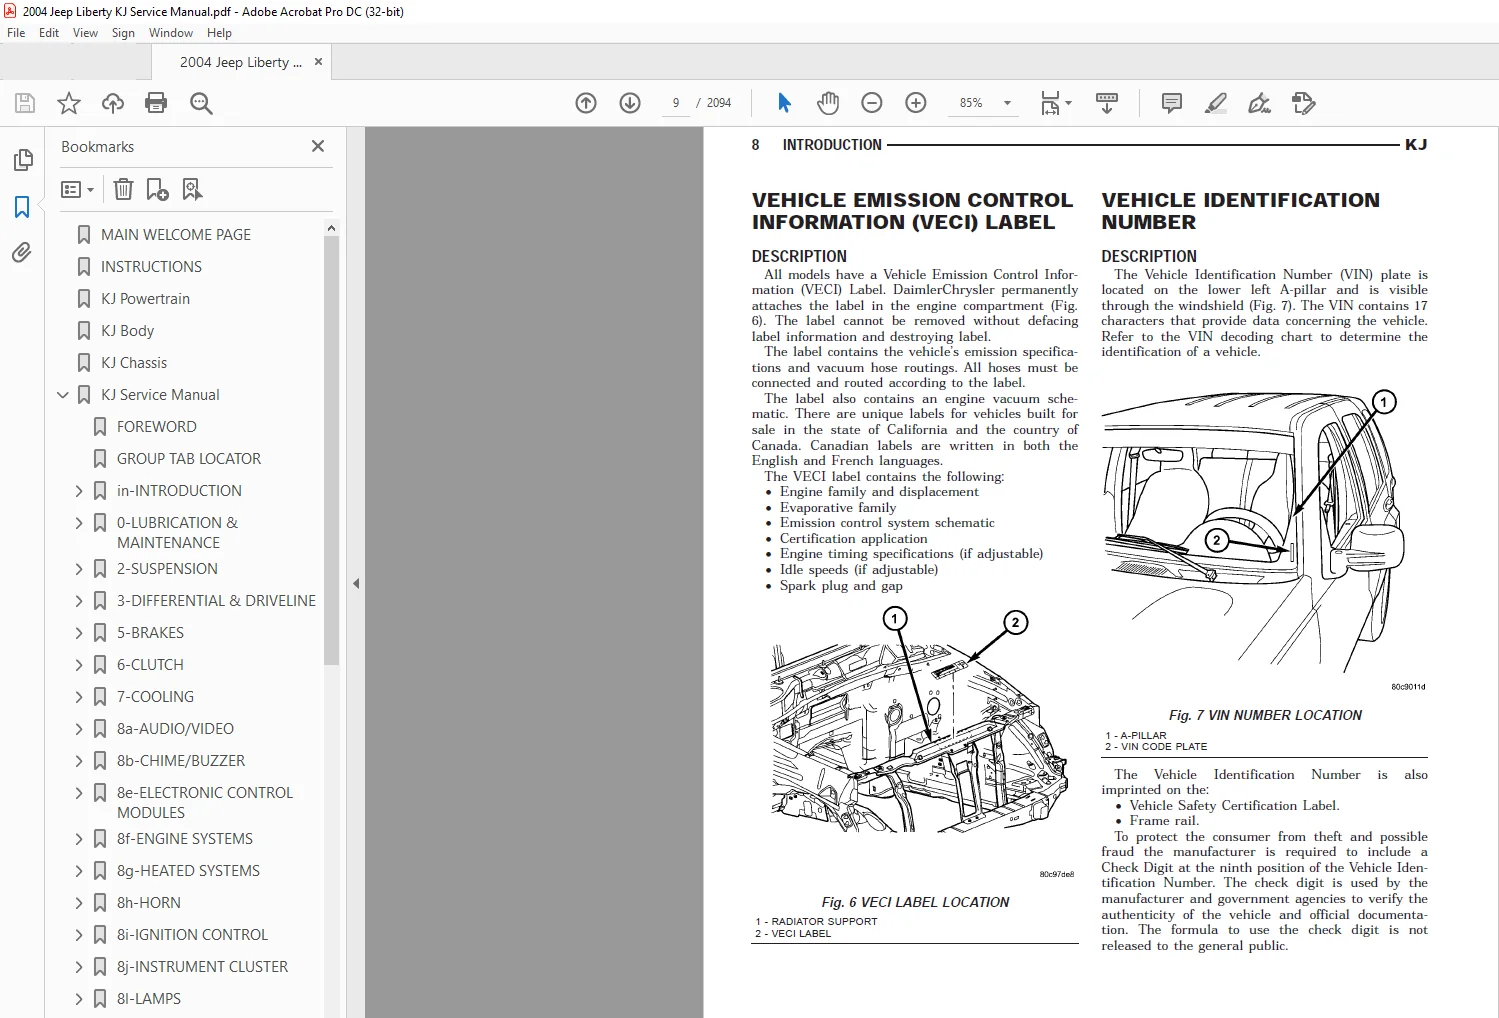1499x1018 pixels.
Task: Expand the 7-COOLING bookmark
Action: pos(79,697)
